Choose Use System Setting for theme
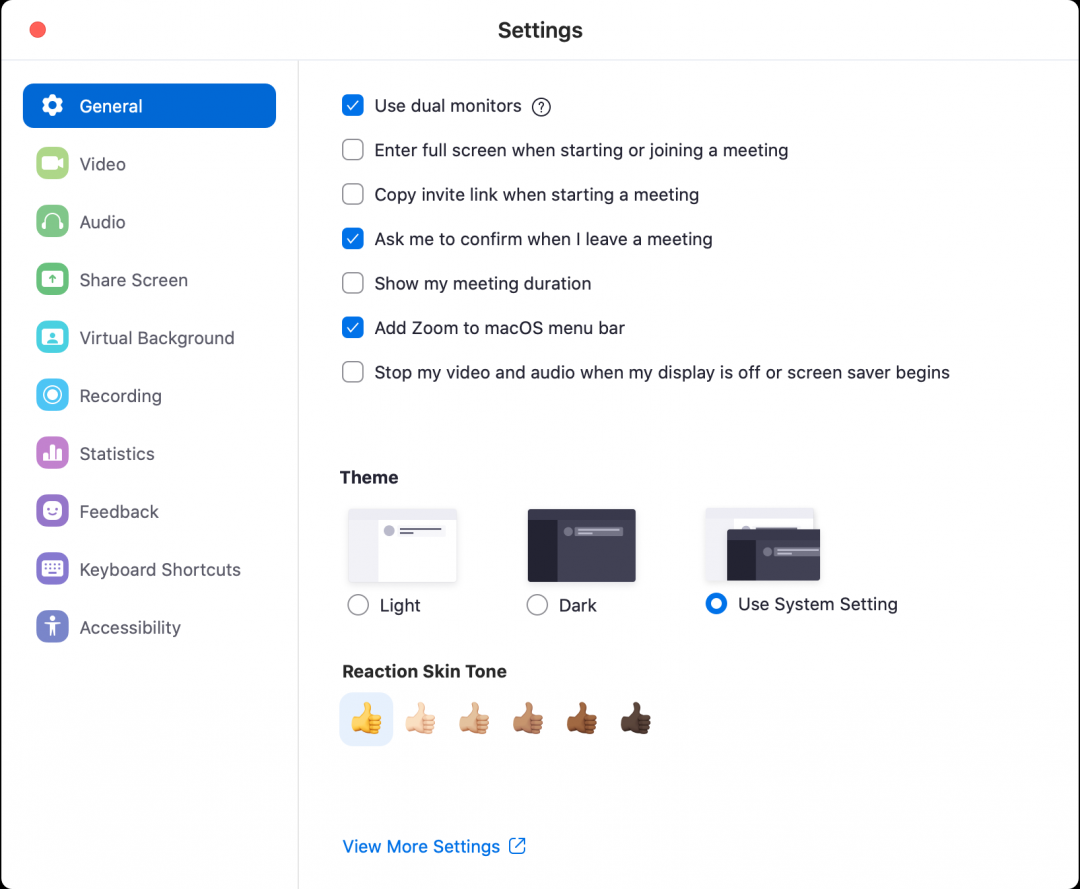 pyautogui.click(x=716, y=604)
